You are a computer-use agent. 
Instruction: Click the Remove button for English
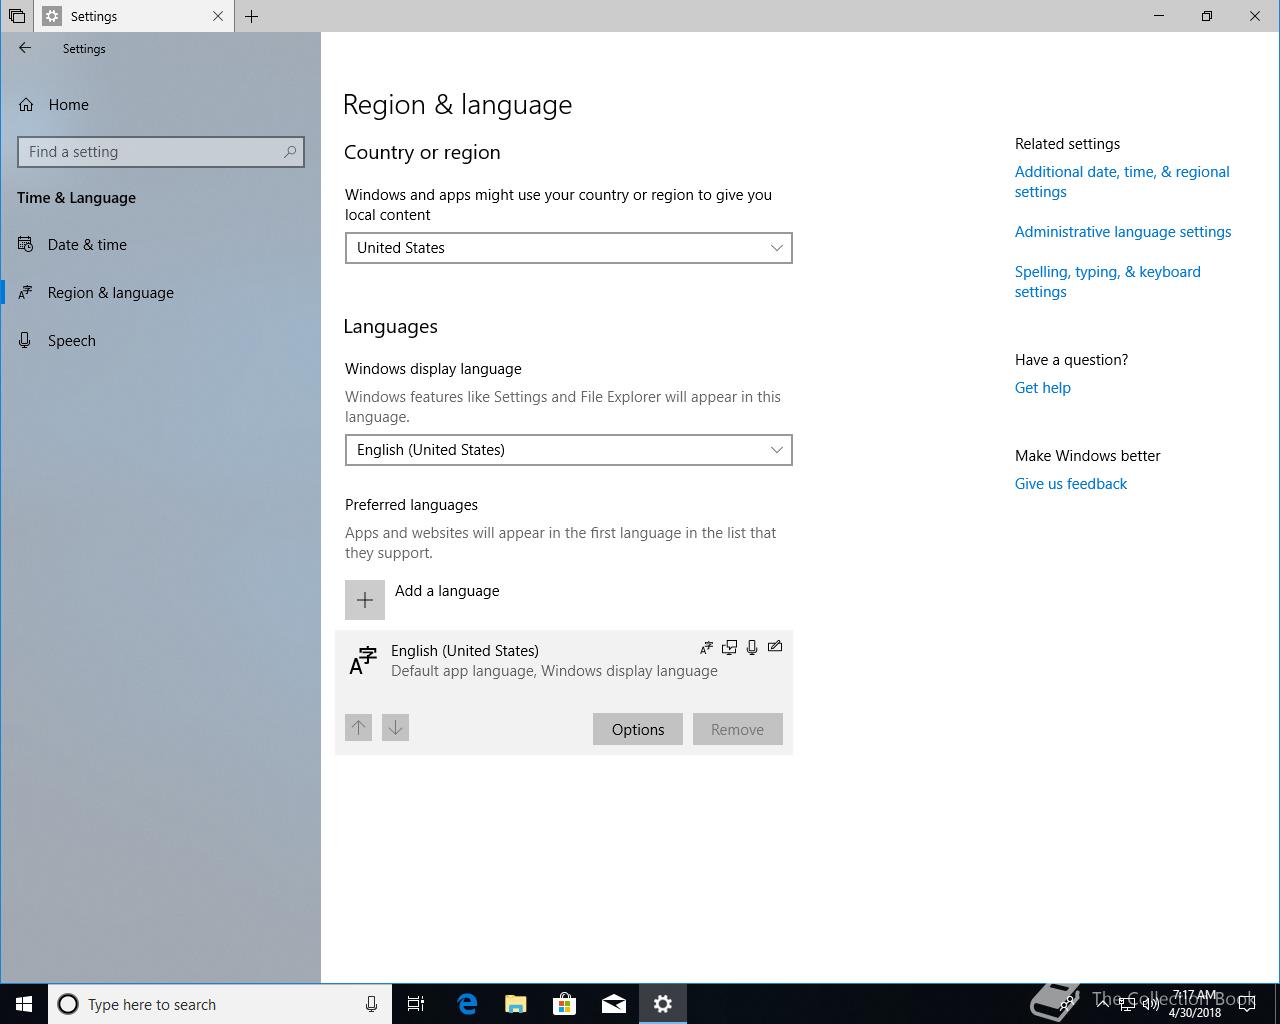(x=737, y=729)
